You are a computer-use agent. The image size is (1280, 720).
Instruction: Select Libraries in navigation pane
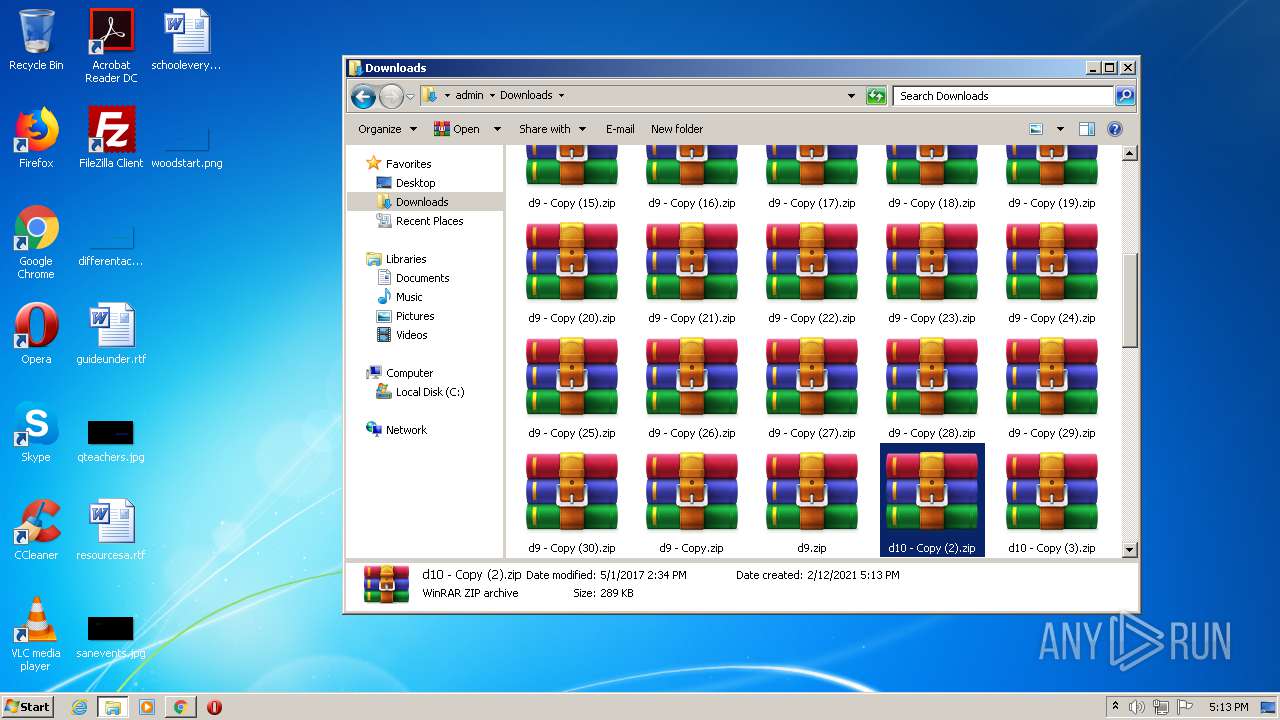406,259
